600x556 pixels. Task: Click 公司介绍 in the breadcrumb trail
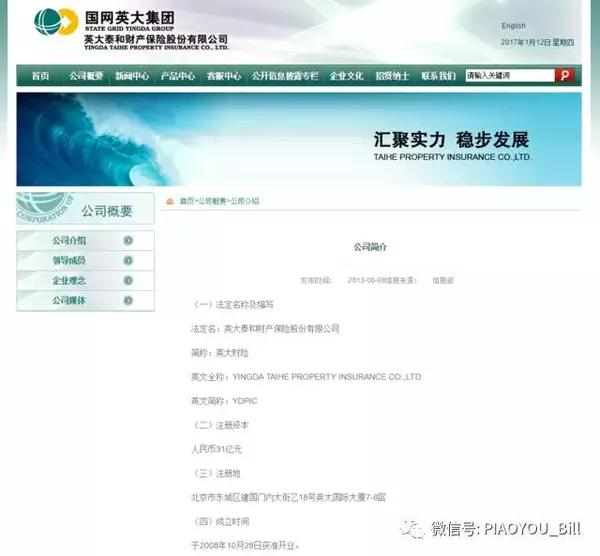pos(245,201)
